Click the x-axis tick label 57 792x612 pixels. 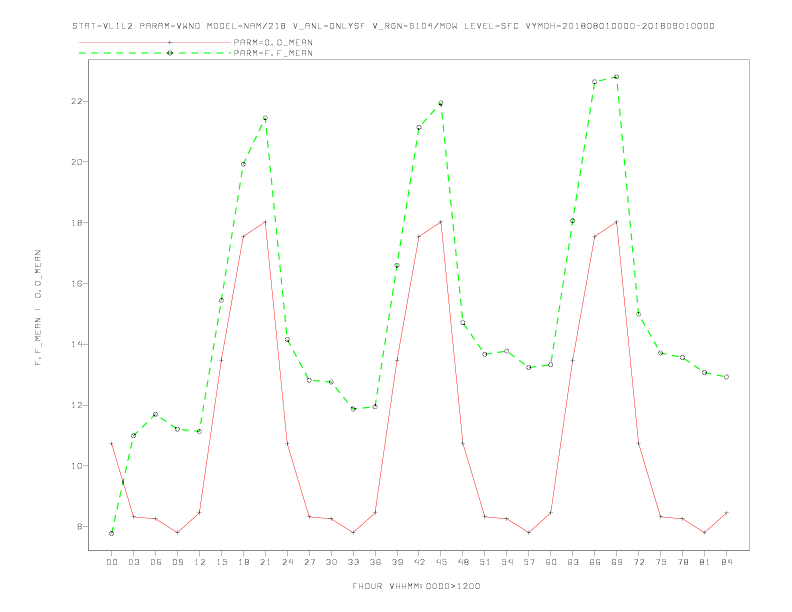529,562
